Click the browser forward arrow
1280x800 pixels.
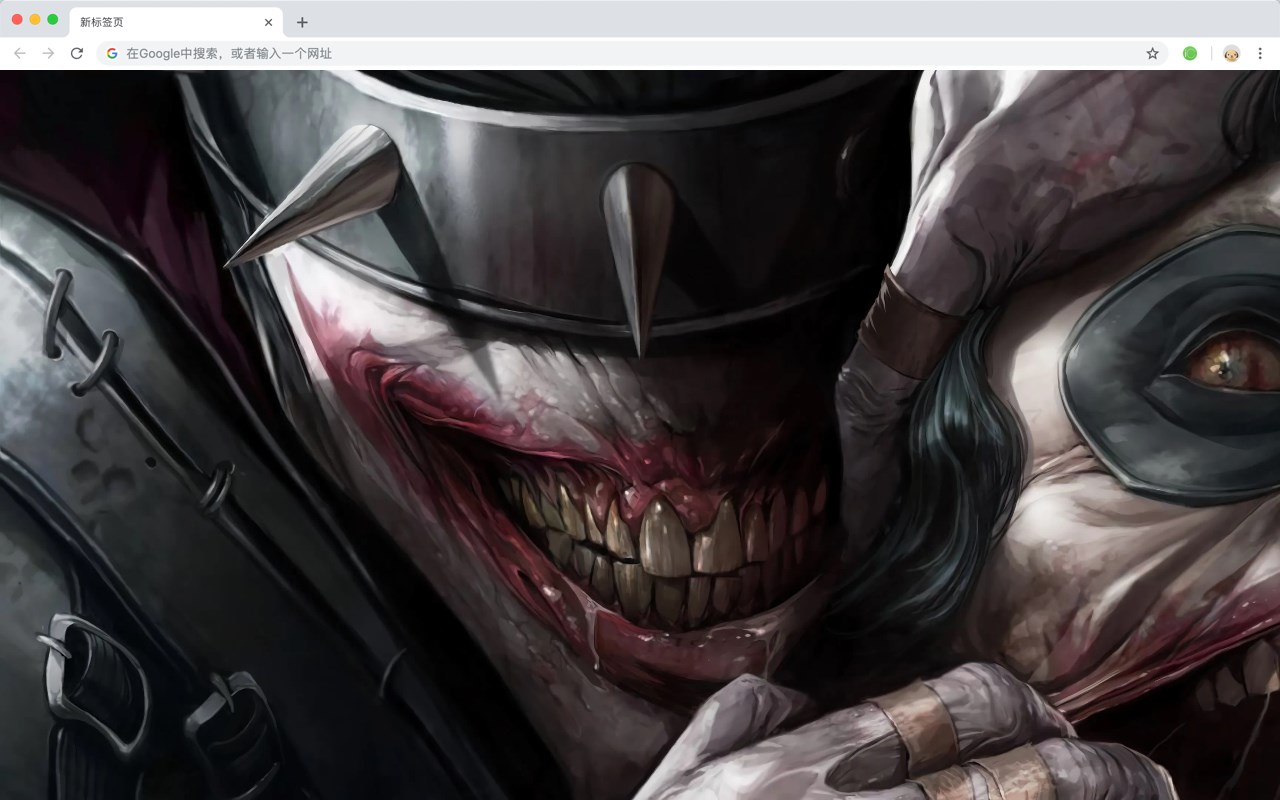(x=48, y=53)
